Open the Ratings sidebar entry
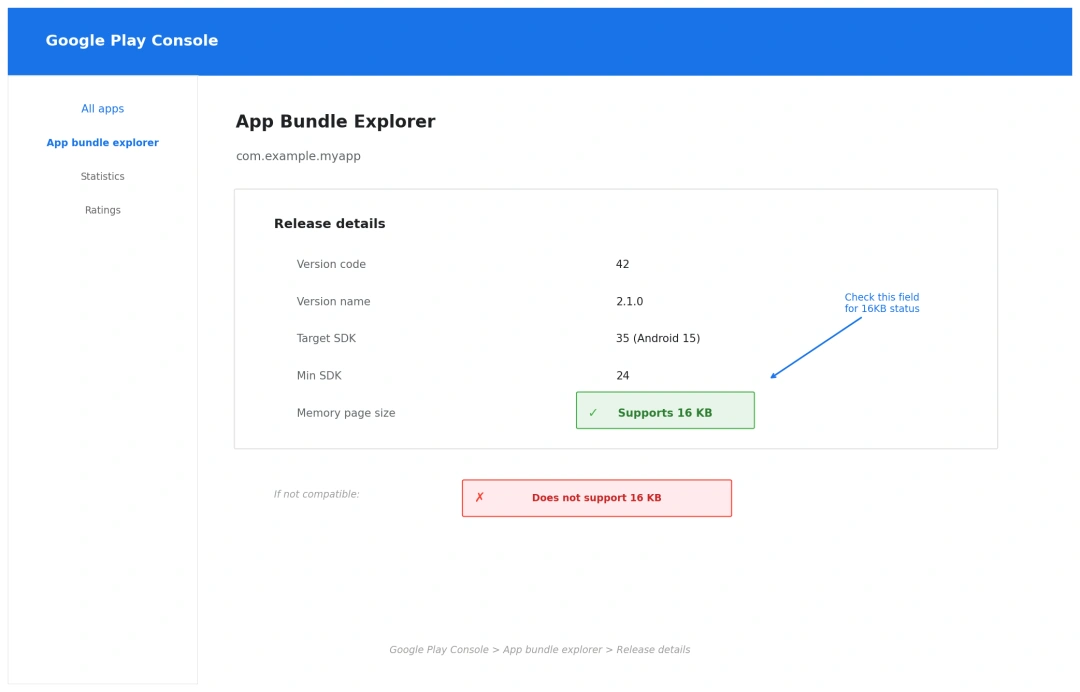The height and width of the screenshot is (692, 1080). tap(102, 209)
